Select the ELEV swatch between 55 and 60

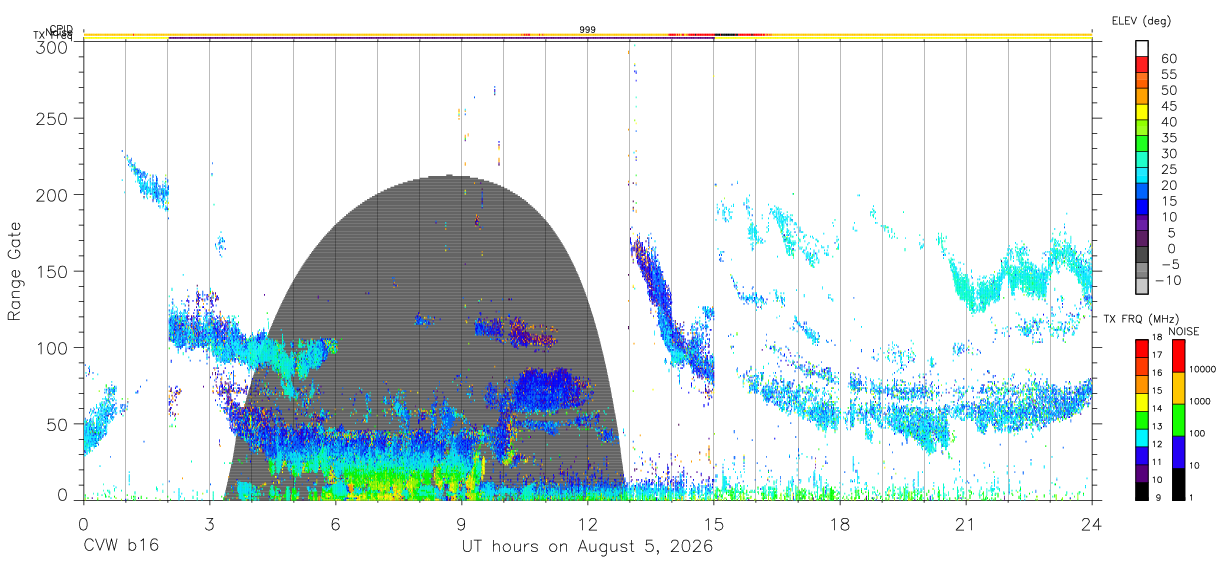1142,65
